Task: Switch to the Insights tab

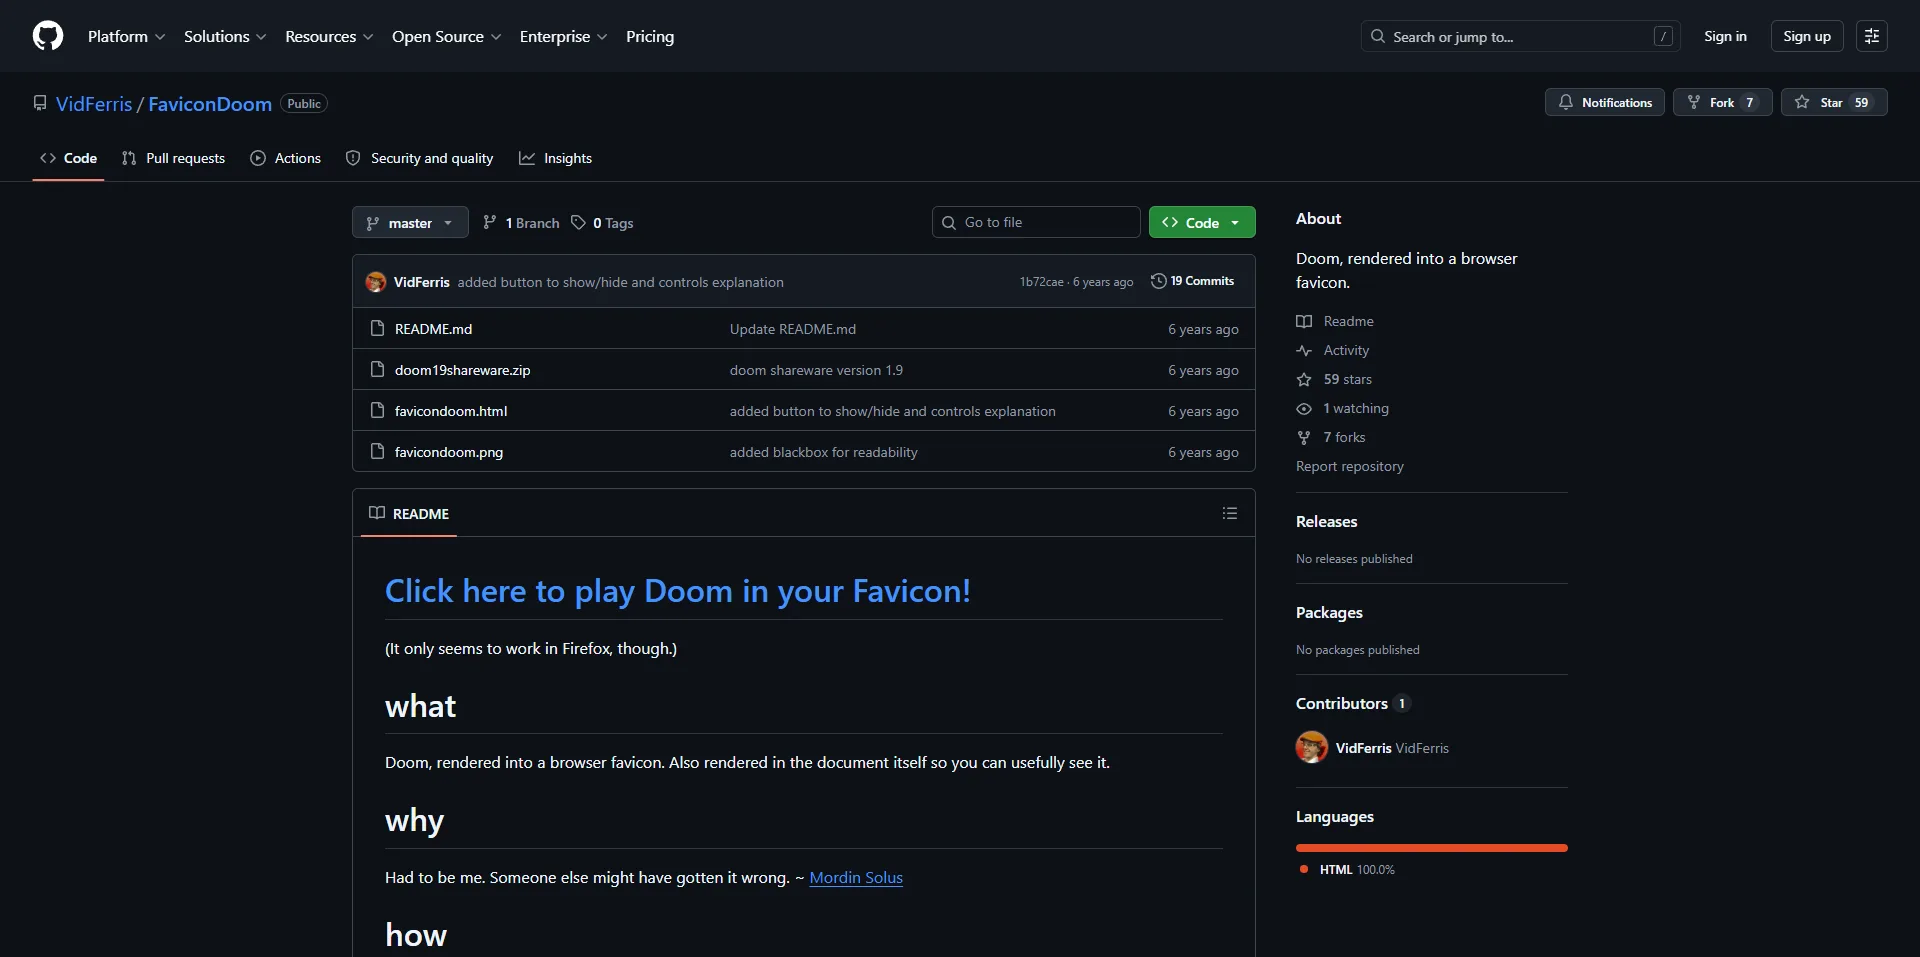Action: pyautogui.click(x=556, y=158)
